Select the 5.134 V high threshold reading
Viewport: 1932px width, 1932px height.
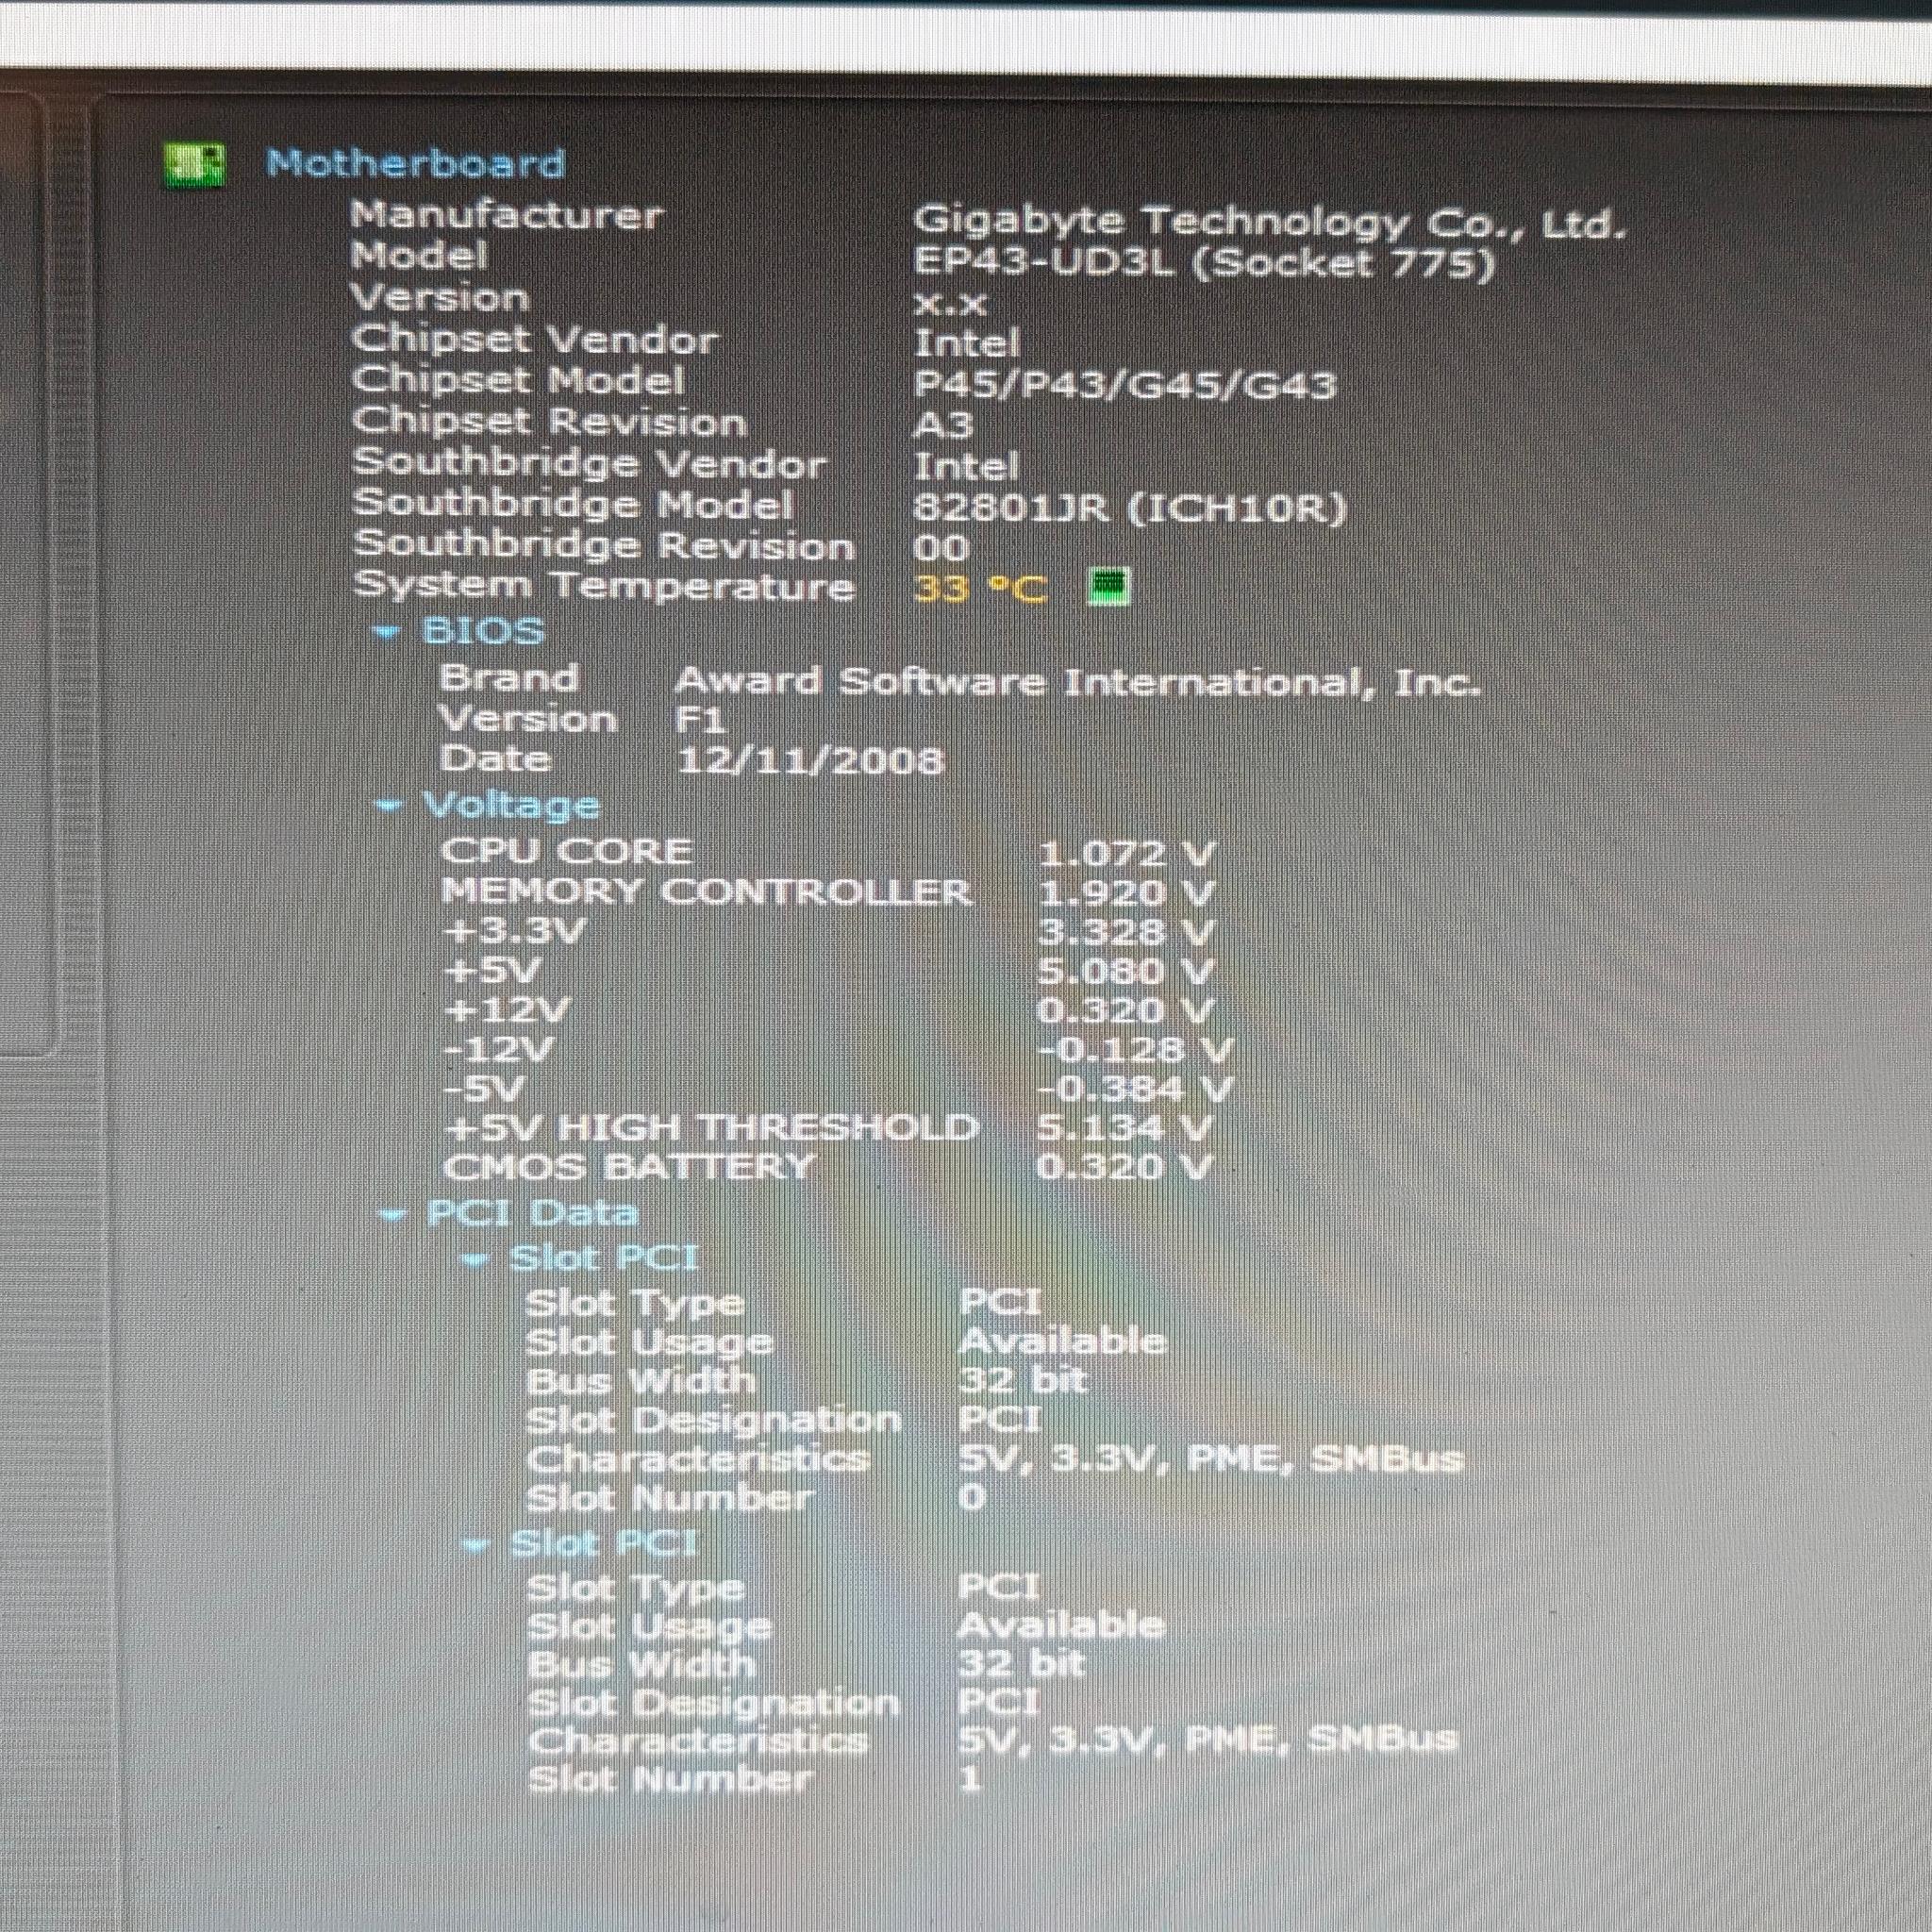pos(1125,1128)
